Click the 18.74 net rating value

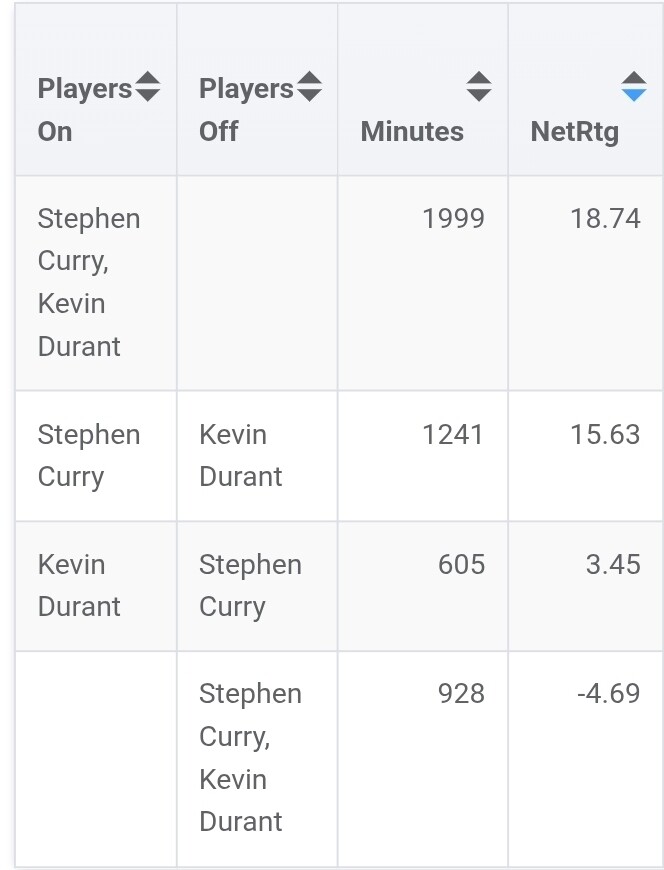click(x=605, y=219)
